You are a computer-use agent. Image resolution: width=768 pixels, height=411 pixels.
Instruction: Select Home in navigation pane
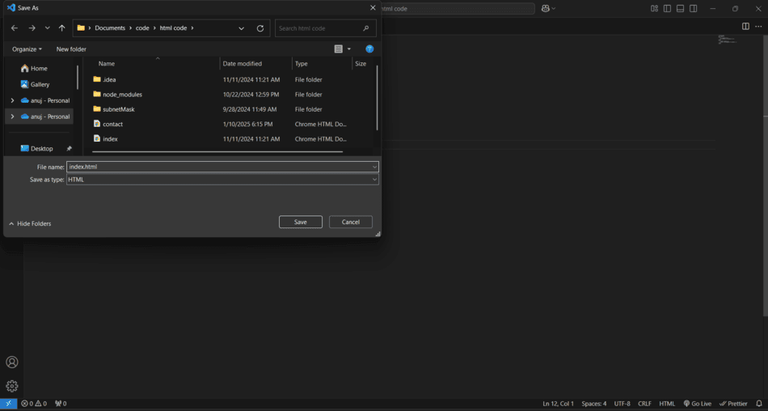pyautogui.click(x=34, y=69)
